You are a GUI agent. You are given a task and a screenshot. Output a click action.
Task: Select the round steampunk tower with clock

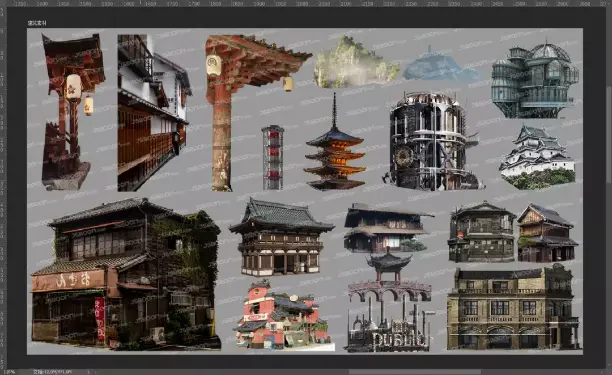[x=434, y=141]
